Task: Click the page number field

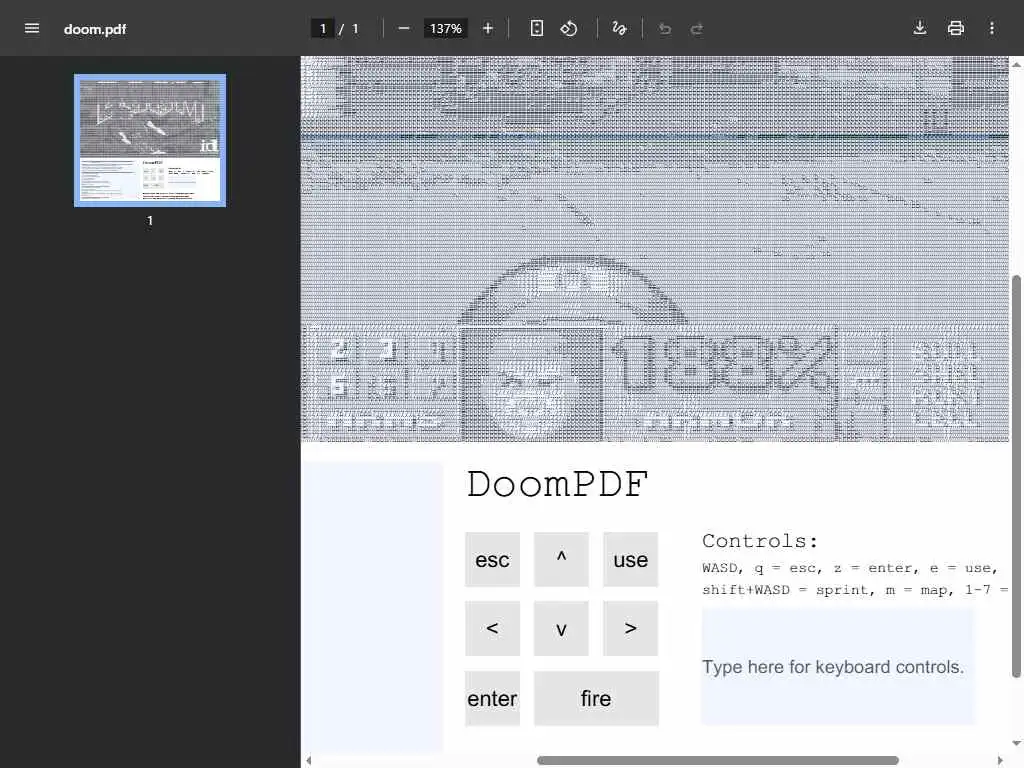Action: coord(323,29)
